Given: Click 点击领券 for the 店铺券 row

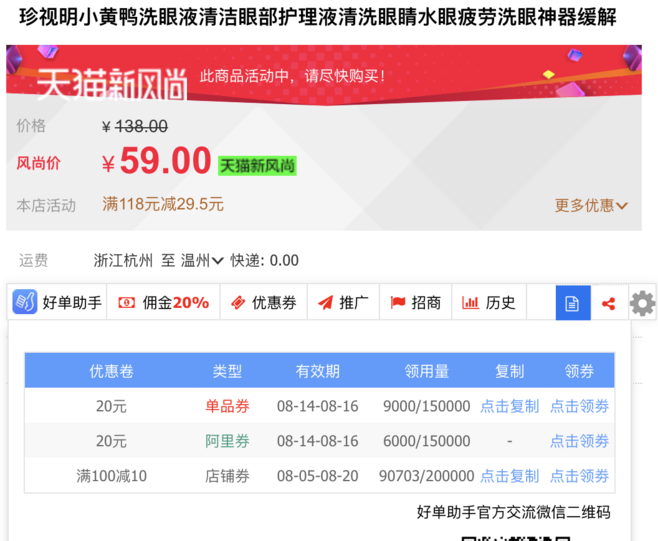Looking at the screenshot, I should click(579, 476).
